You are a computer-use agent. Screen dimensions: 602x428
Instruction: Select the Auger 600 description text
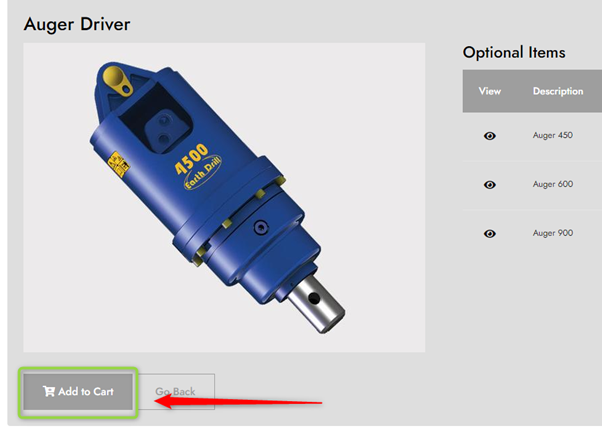click(552, 185)
